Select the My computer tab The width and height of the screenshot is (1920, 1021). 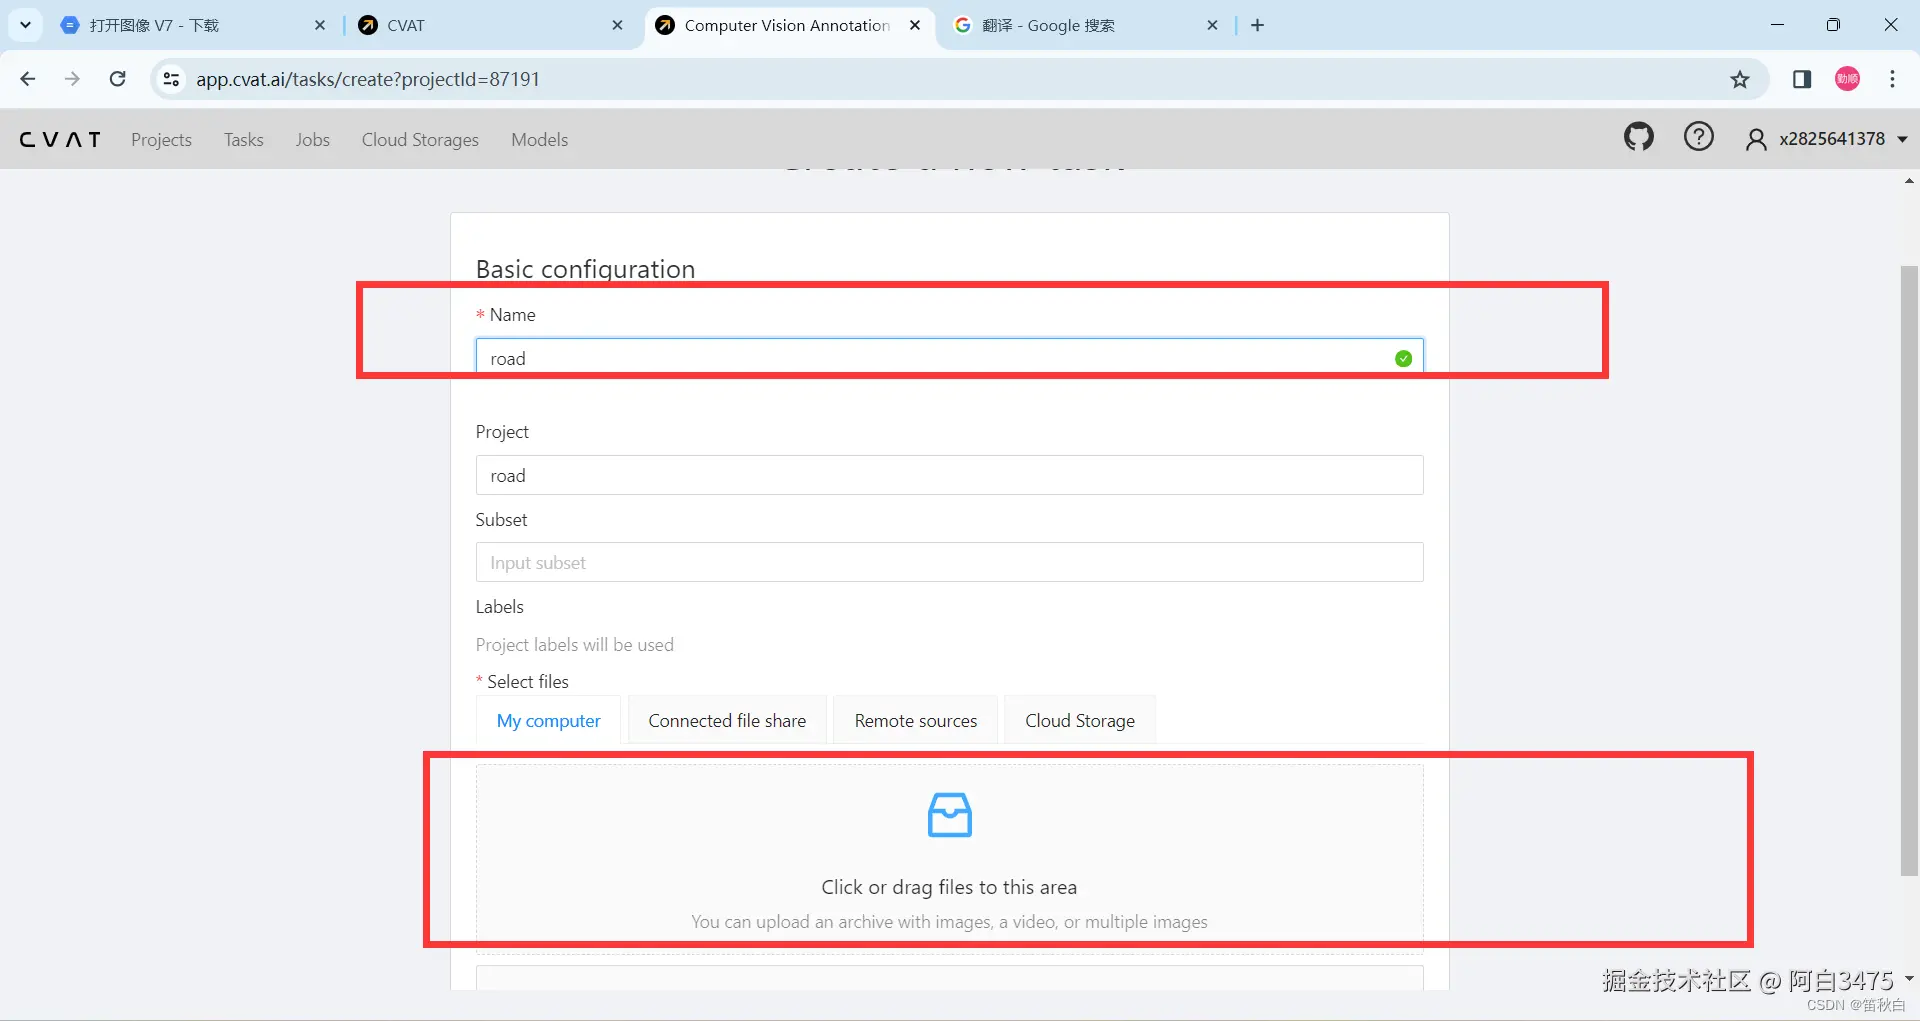549,720
